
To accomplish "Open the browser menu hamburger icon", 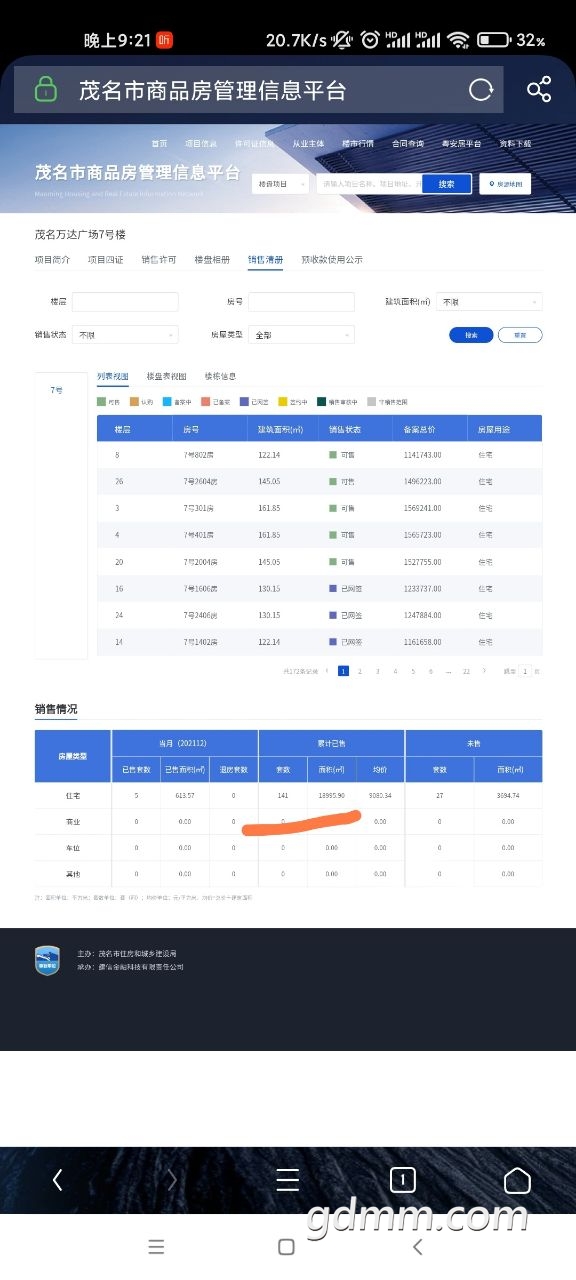I will click(288, 1180).
